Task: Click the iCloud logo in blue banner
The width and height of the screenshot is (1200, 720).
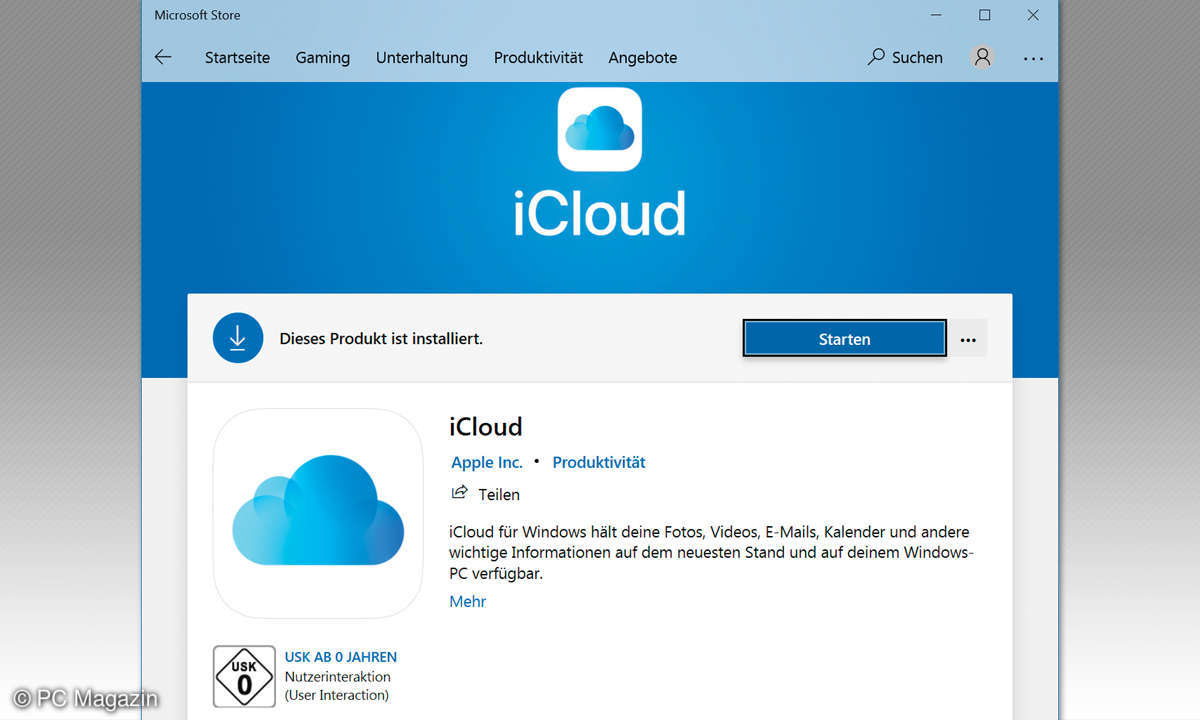Action: (x=599, y=129)
